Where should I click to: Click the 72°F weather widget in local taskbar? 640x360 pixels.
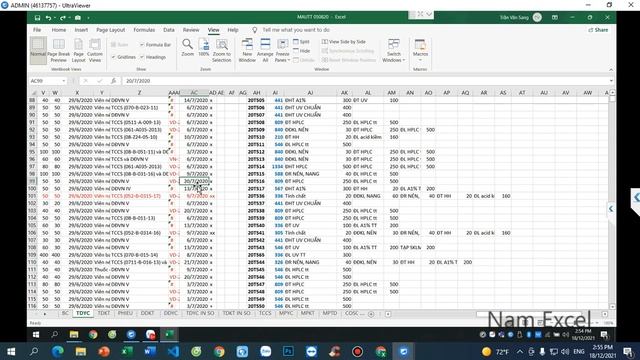(495, 351)
